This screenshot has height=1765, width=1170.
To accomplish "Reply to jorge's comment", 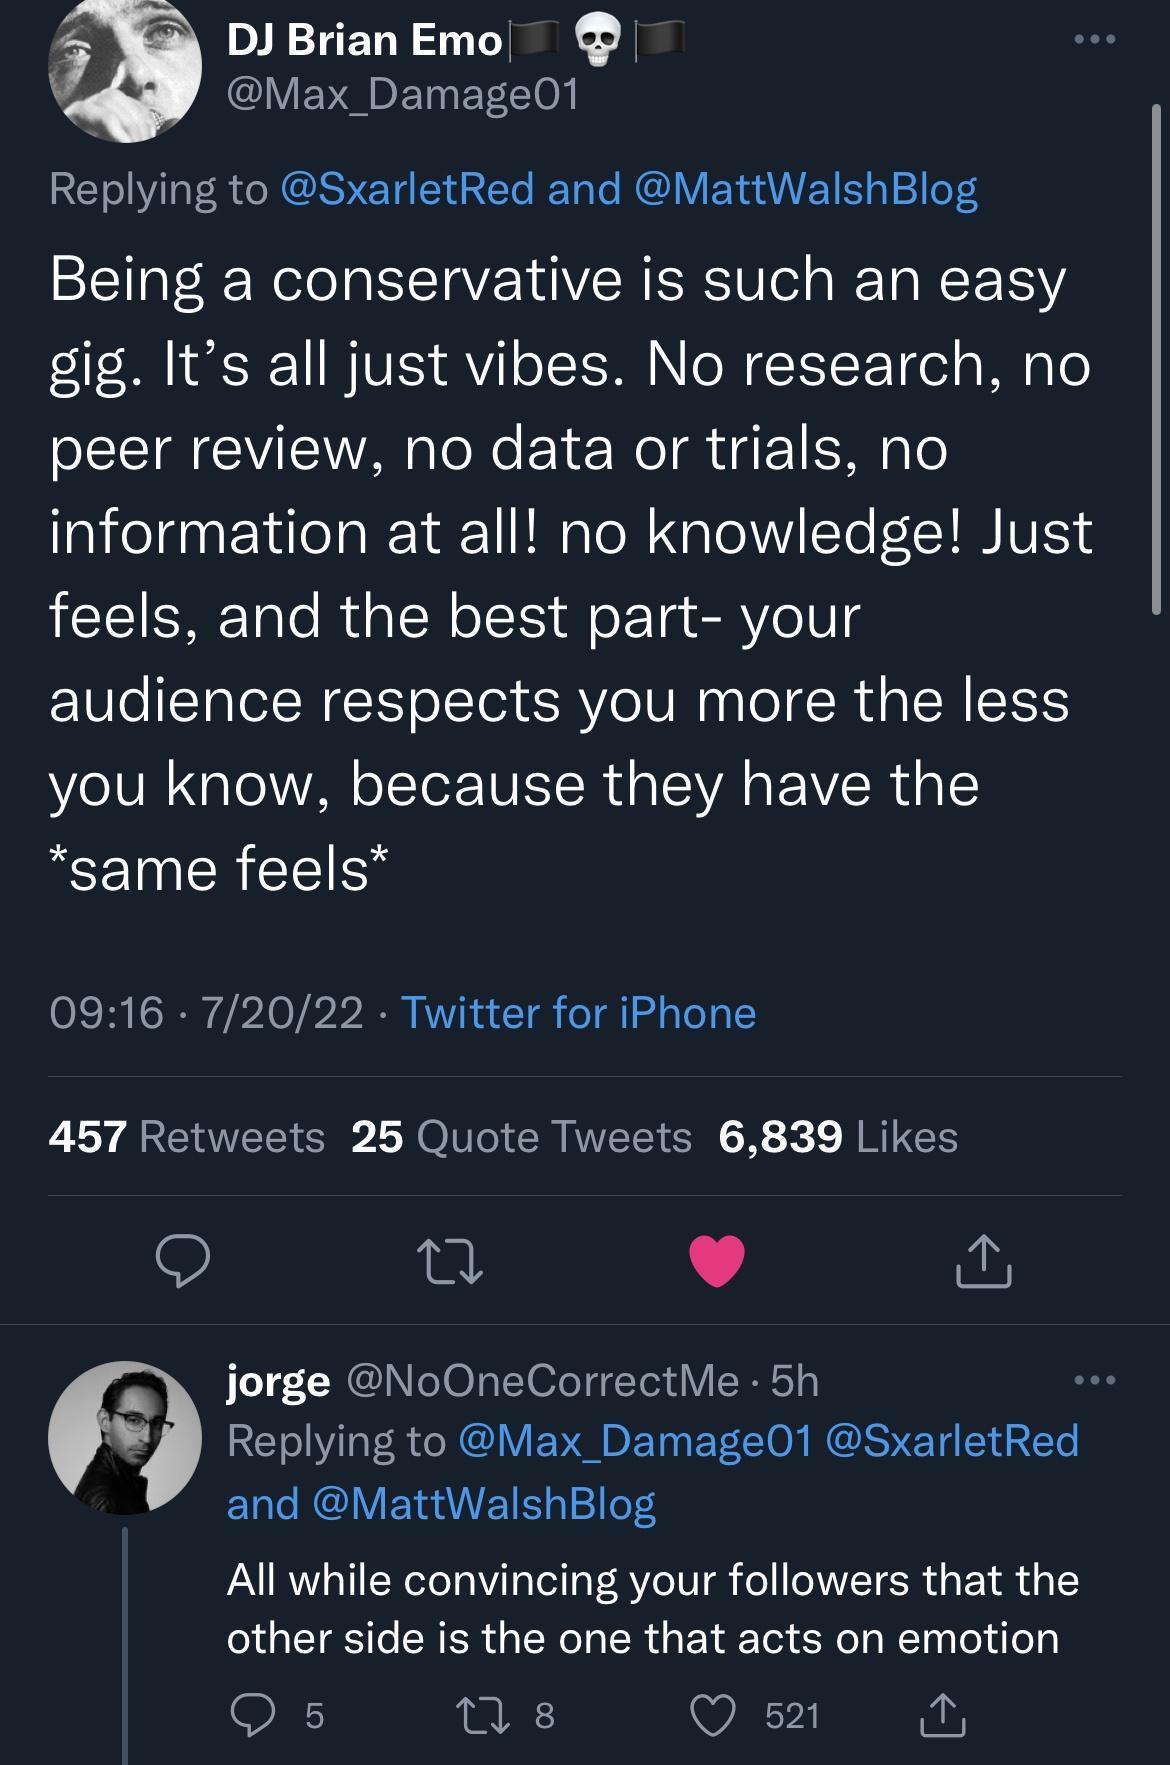I will point(258,1711).
